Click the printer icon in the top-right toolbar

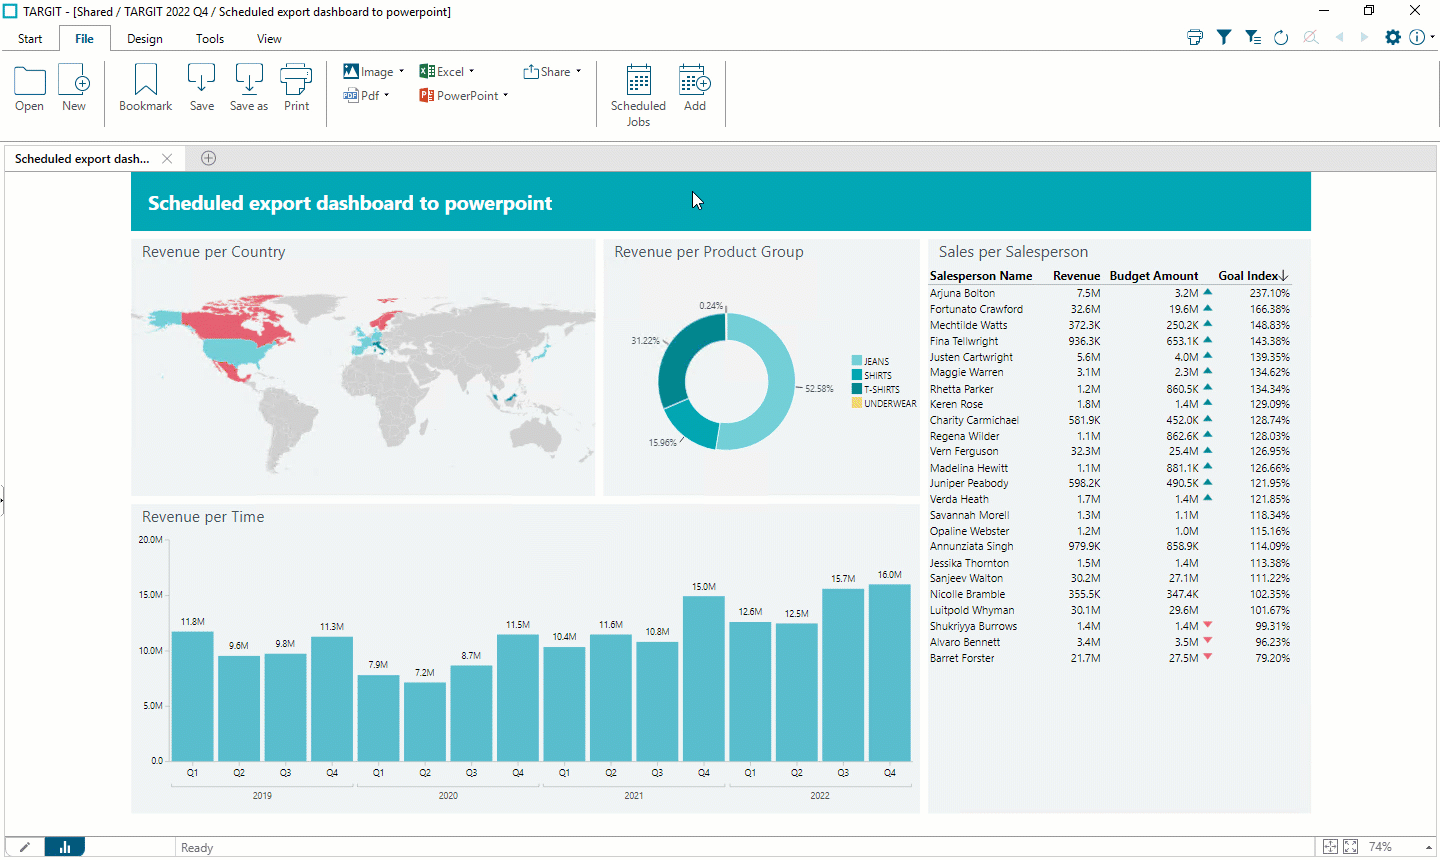coord(1195,37)
